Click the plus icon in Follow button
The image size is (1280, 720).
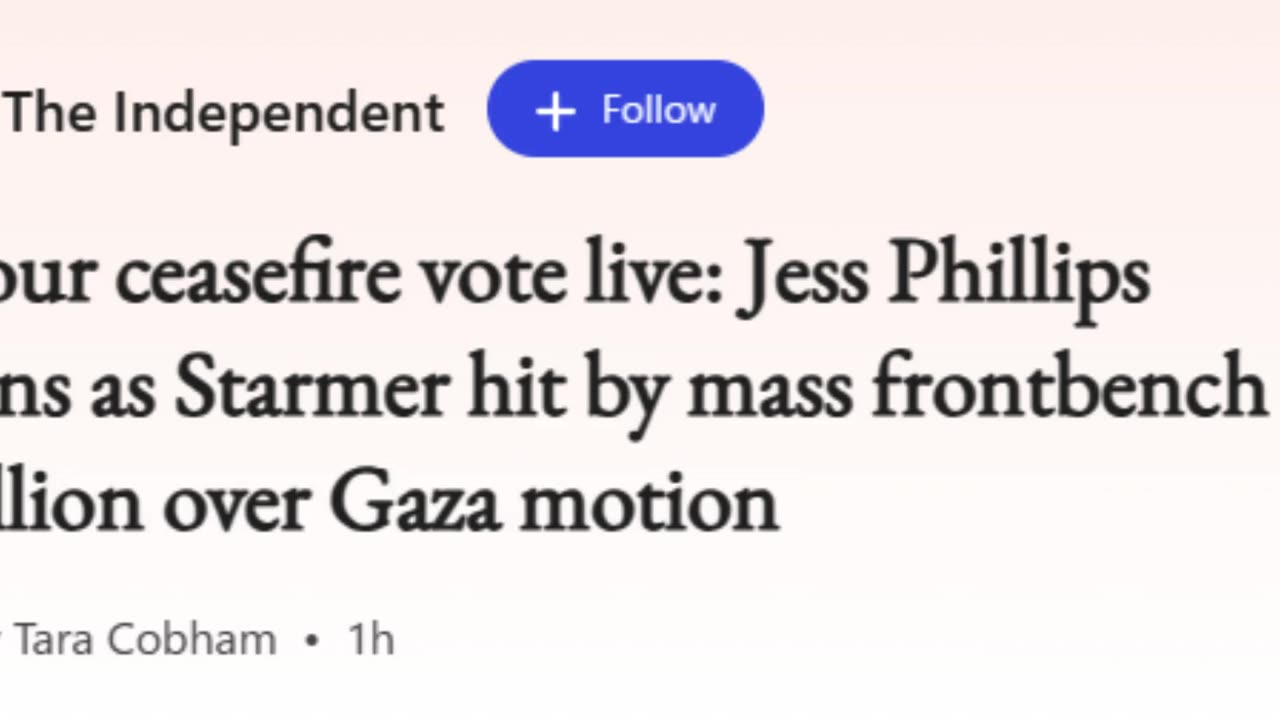pyautogui.click(x=555, y=111)
